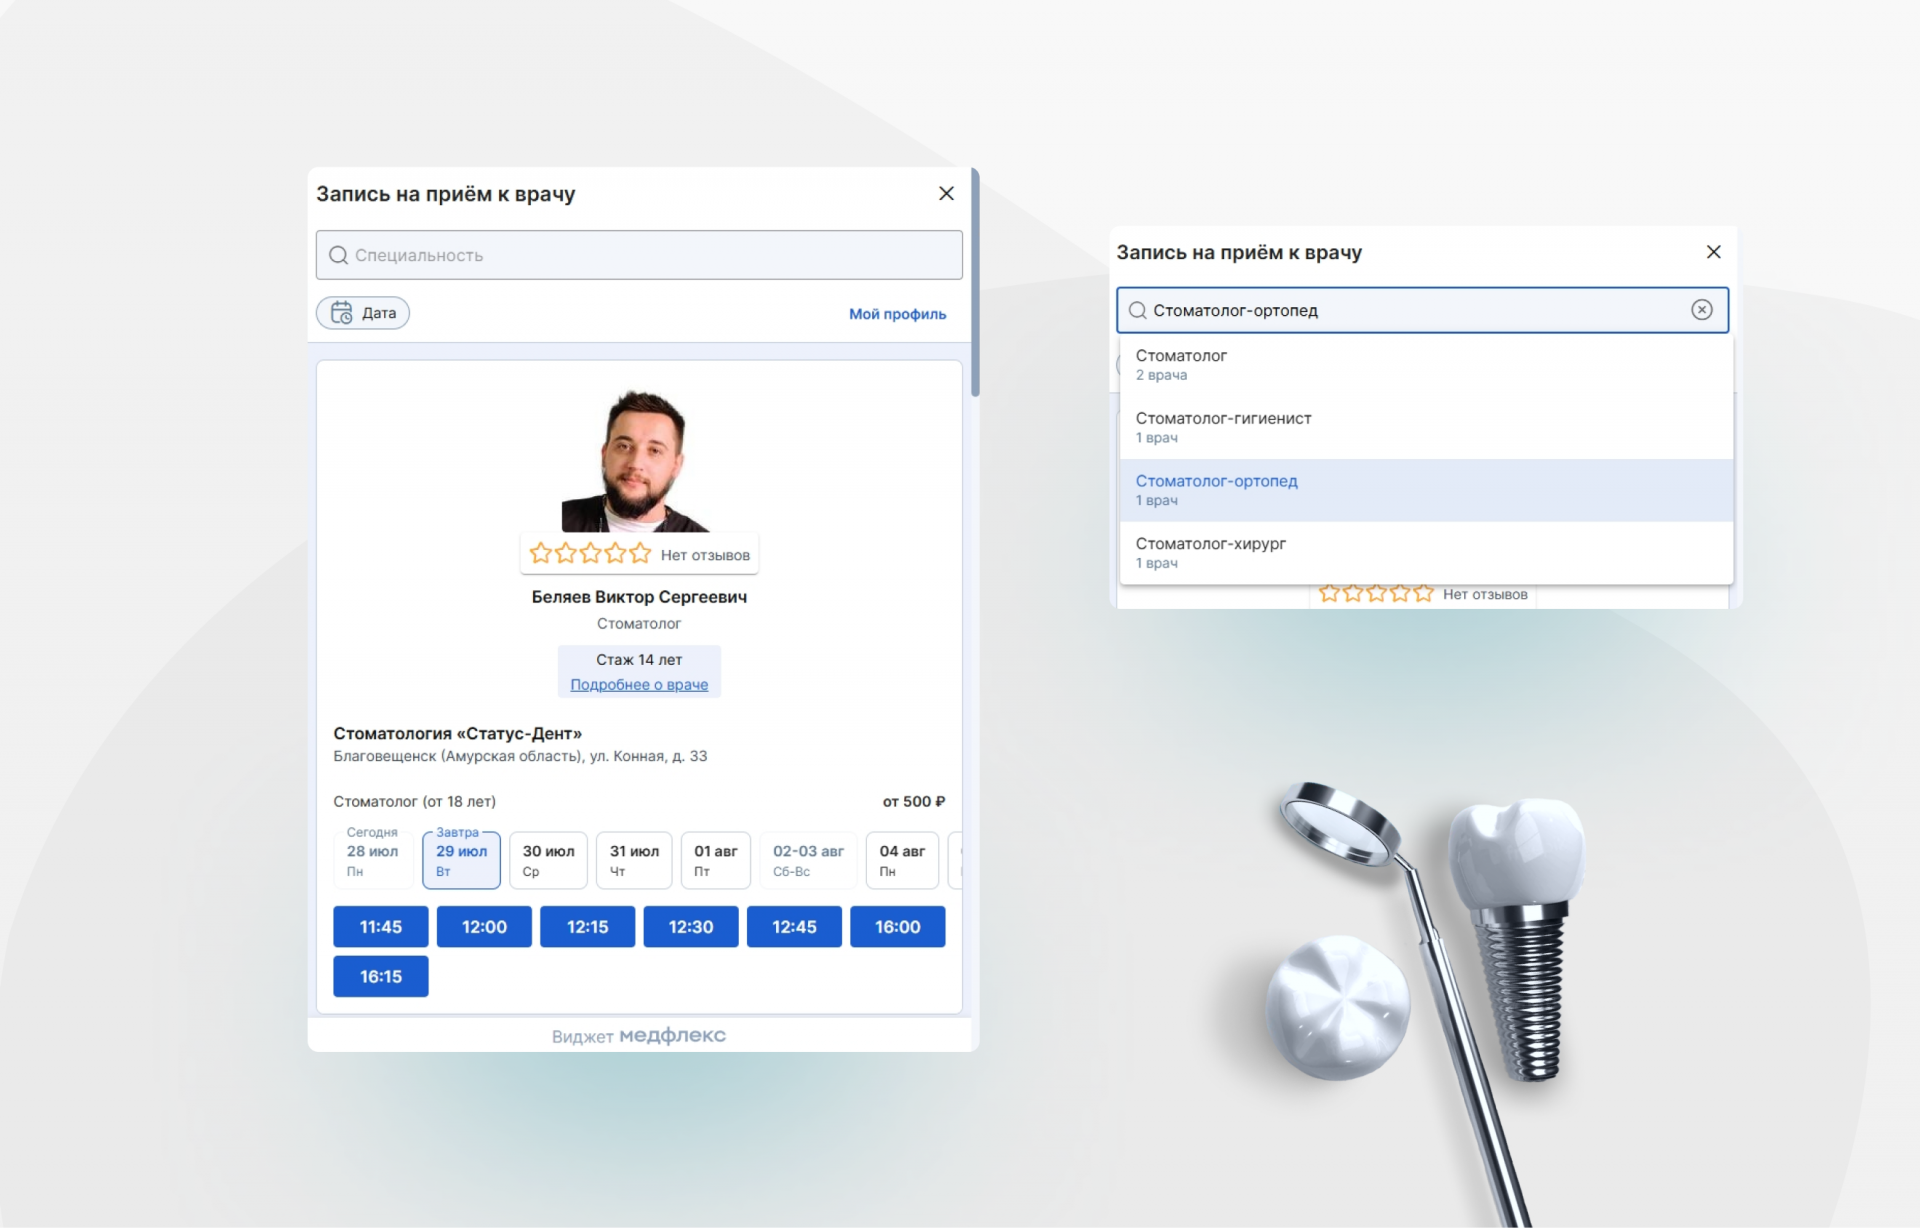Open Мой профиль link
This screenshot has height=1228, width=1920.
point(897,314)
